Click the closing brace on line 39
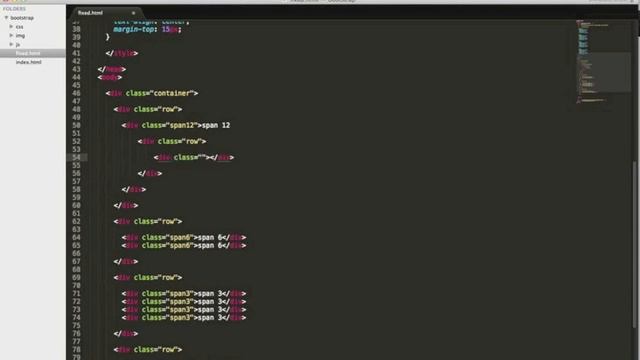Screen dimensions: 640x360 tap(107, 37)
